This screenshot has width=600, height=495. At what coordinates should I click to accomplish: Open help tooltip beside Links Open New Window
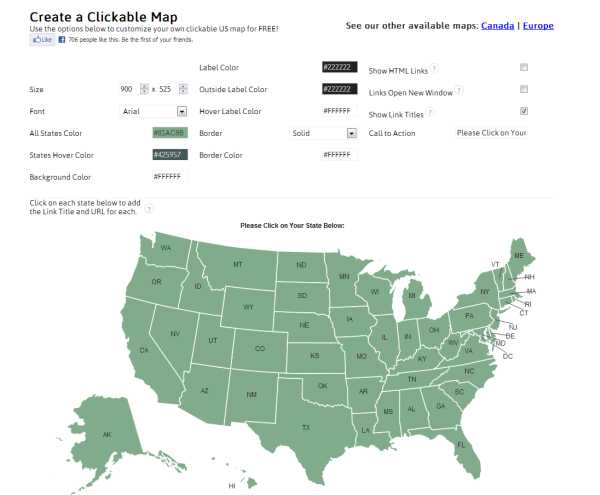point(459,90)
